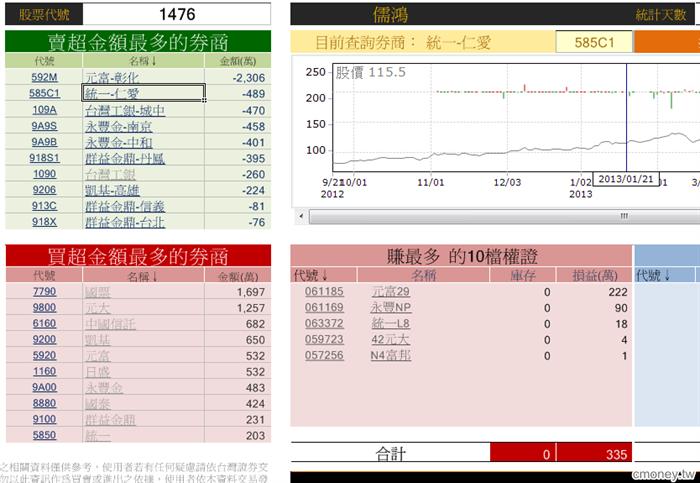Select broker name 群益金鼎-信義
The width and height of the screenshot is (700, 483).
pyautogui.click(x=125, y=206)
